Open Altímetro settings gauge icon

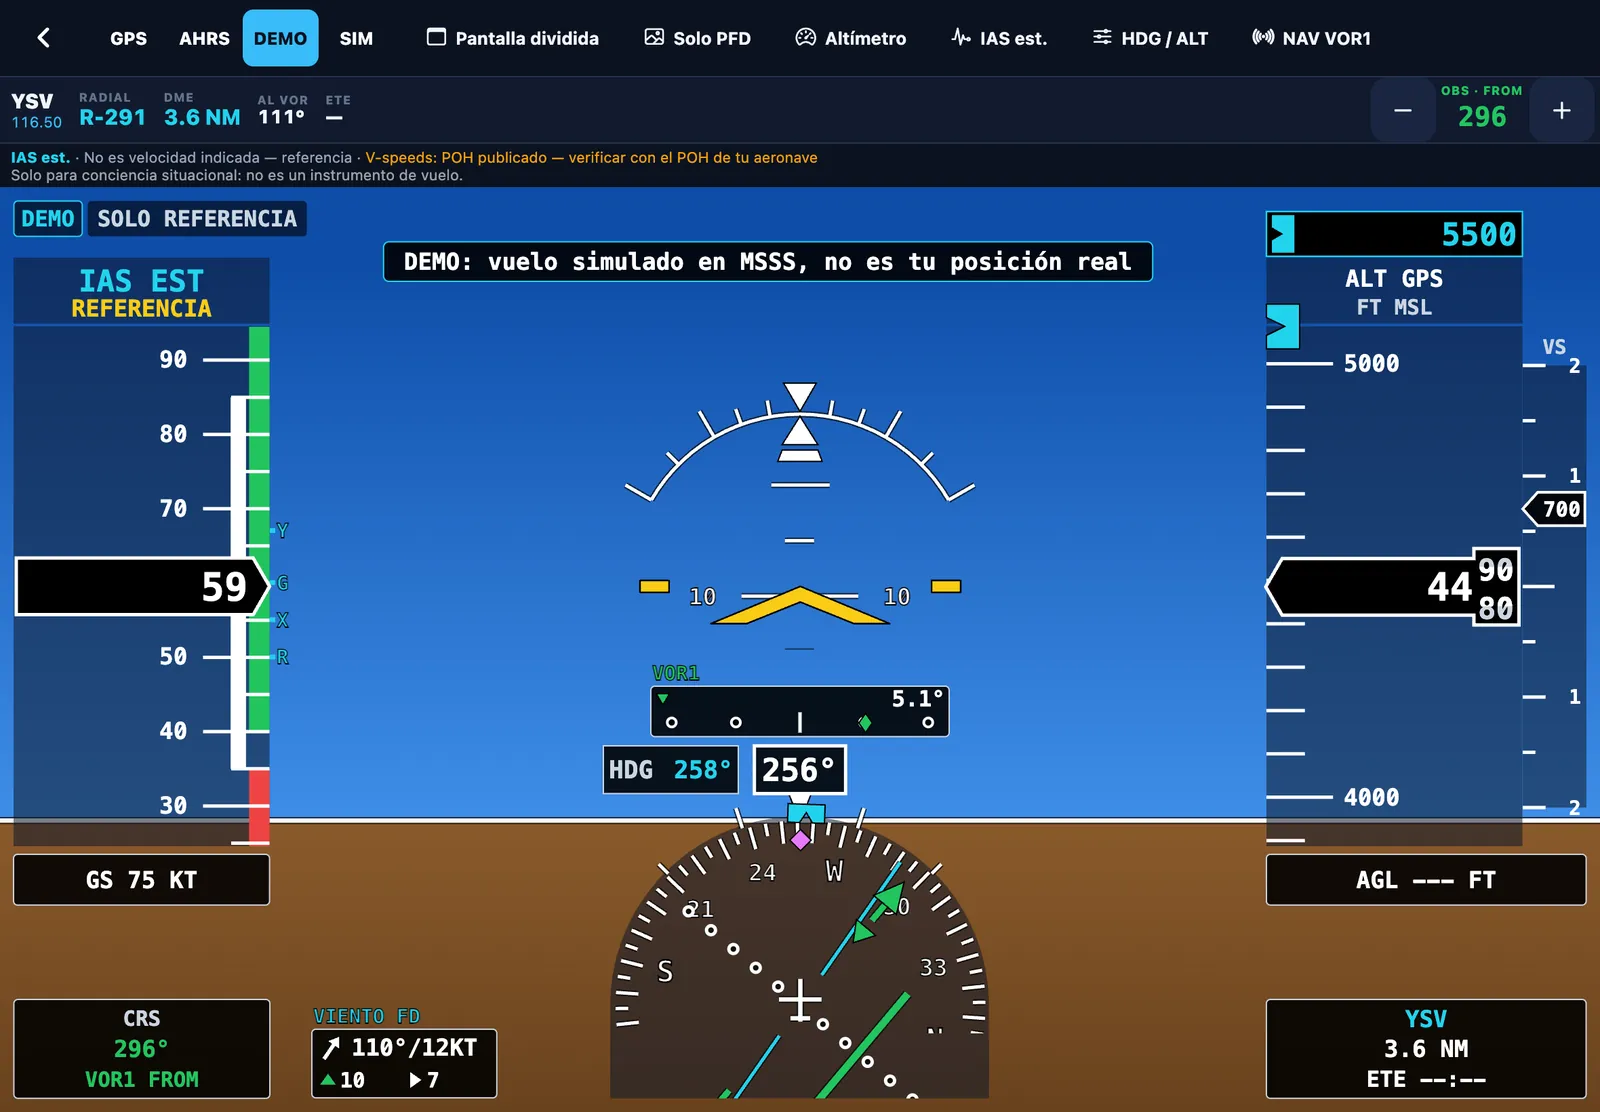pyautogui.click(x=805, y=37)
